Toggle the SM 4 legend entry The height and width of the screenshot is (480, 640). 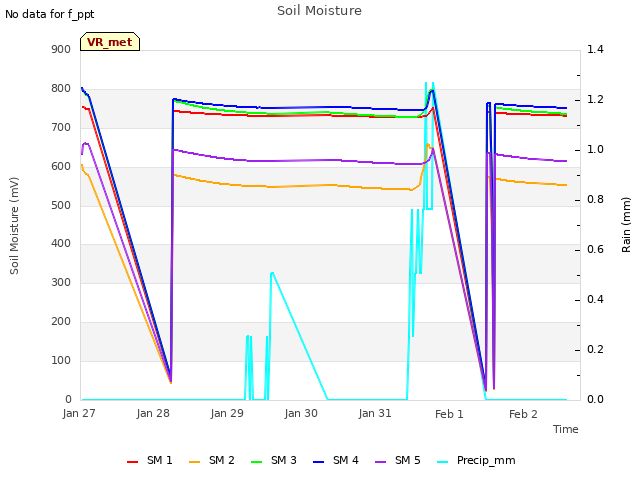click(x=336, y=460)
